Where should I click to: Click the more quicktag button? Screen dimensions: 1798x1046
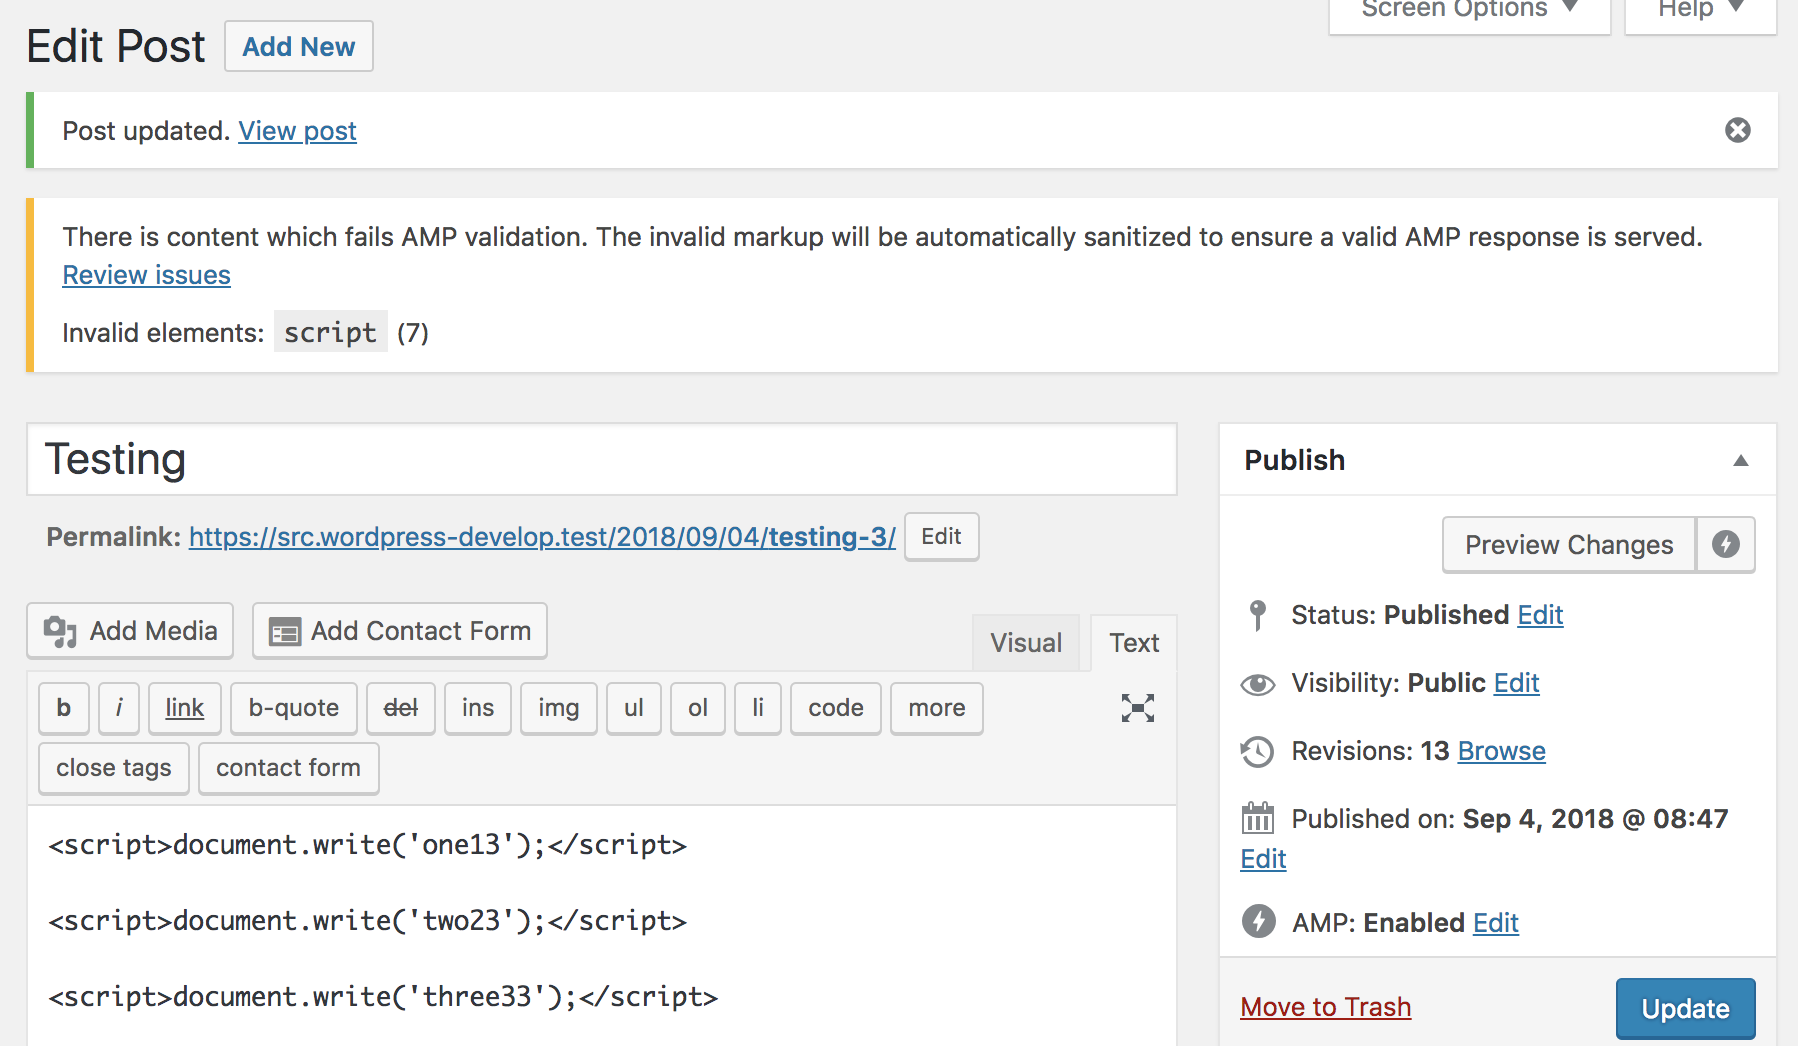pos(937,708)
